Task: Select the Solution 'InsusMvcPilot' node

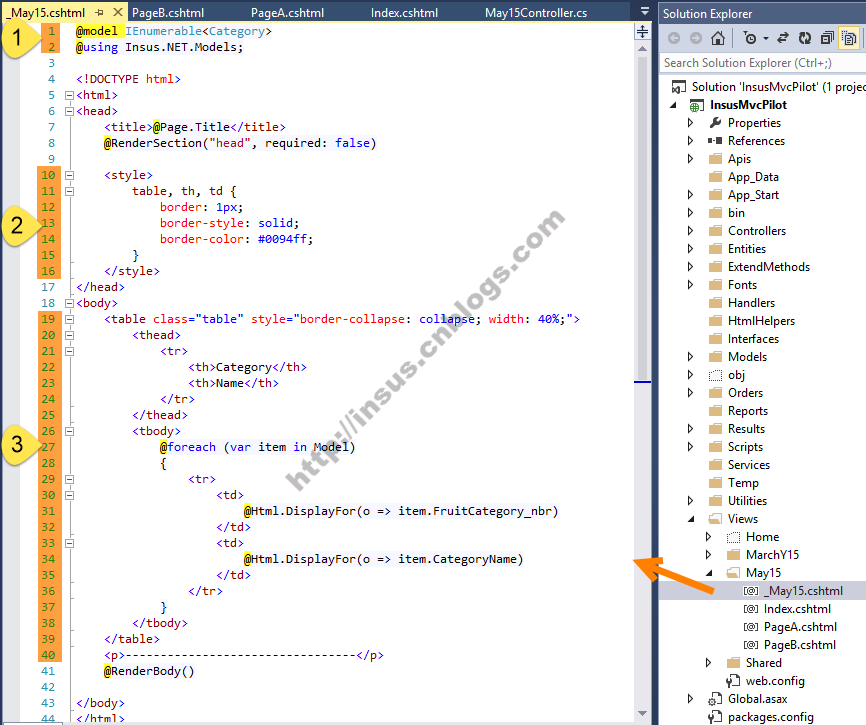Action: (778, 87)
